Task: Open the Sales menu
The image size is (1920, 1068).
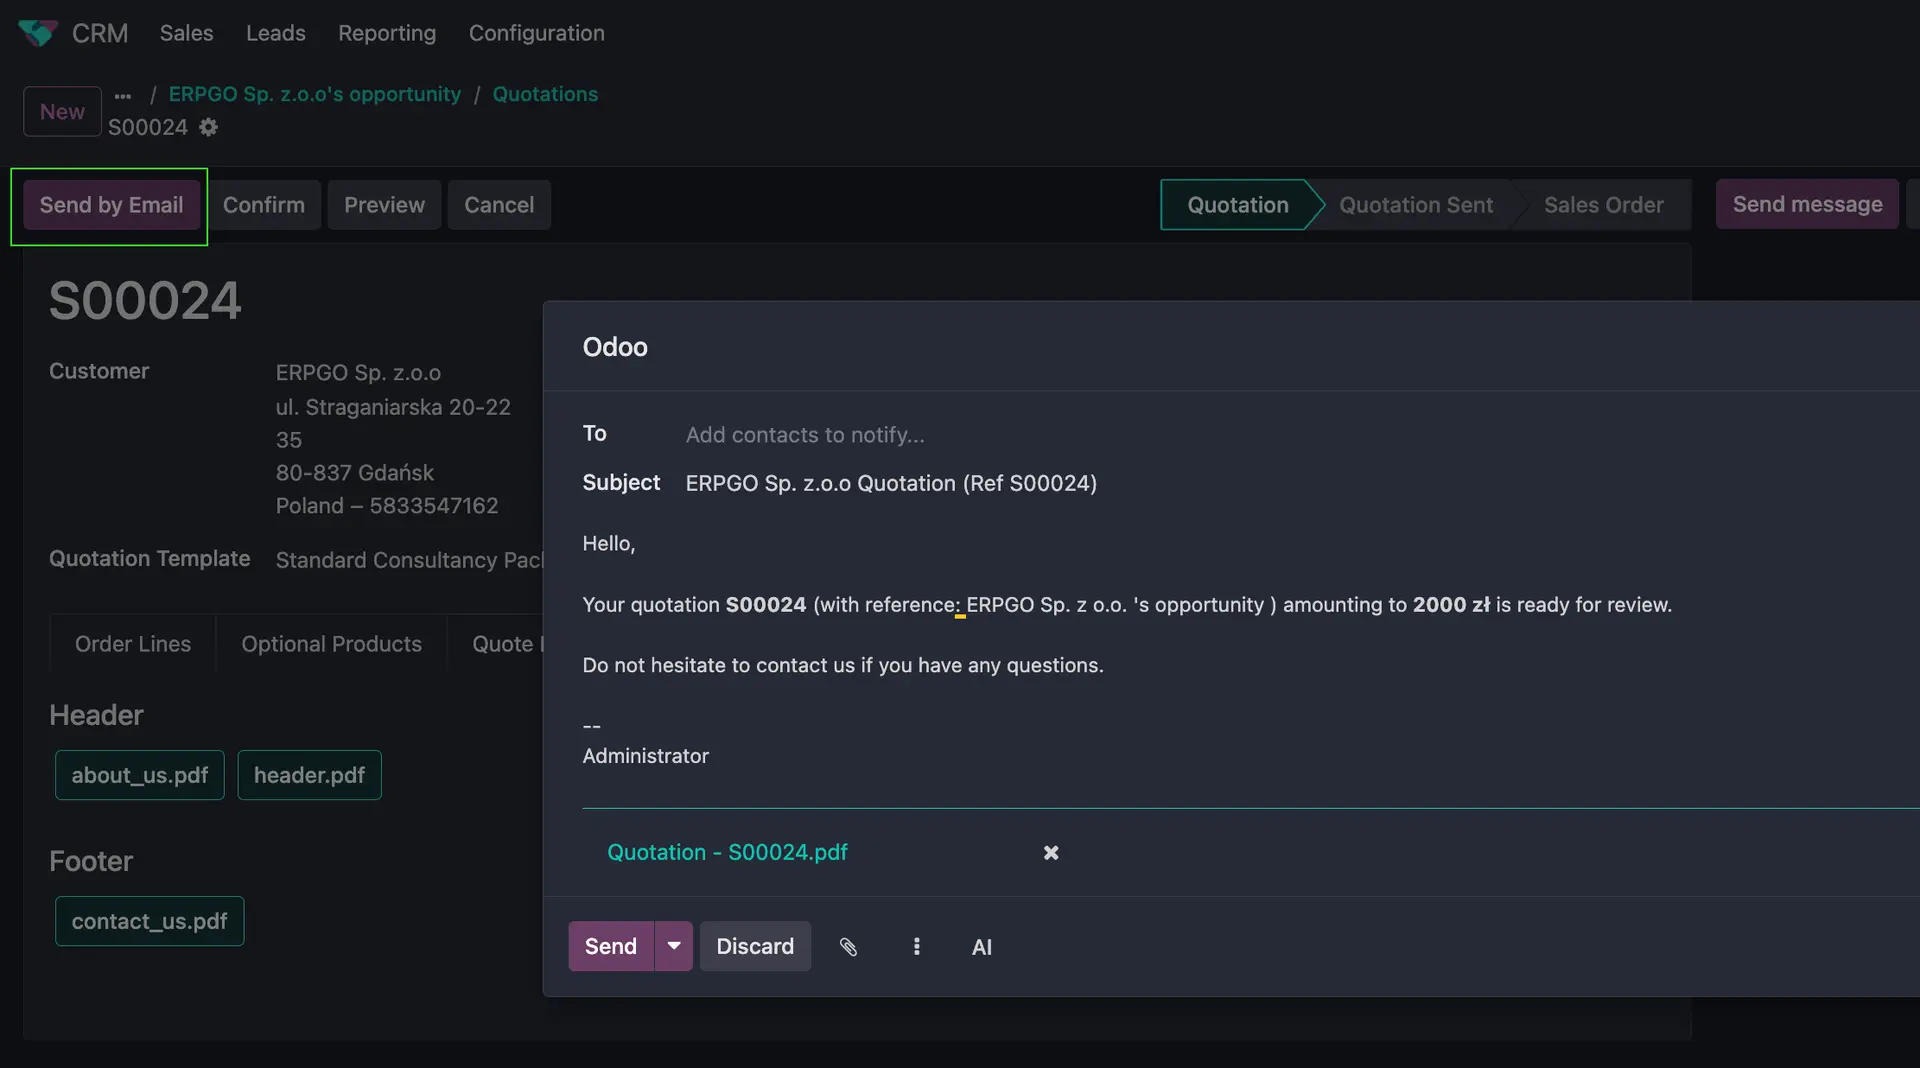Action: [x=186, y=33]
